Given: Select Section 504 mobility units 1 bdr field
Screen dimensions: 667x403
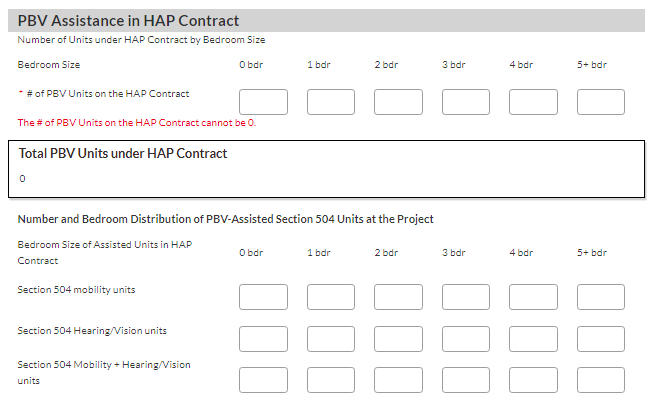Looking at the screenshot, I should (x=331, y=297).
